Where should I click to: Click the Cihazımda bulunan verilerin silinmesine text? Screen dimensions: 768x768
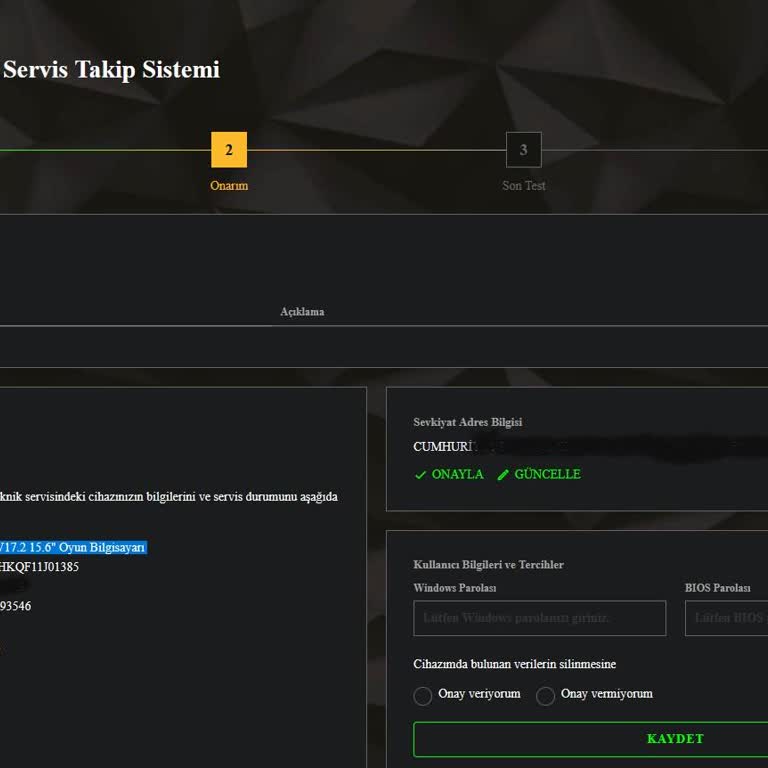point(514,664)
